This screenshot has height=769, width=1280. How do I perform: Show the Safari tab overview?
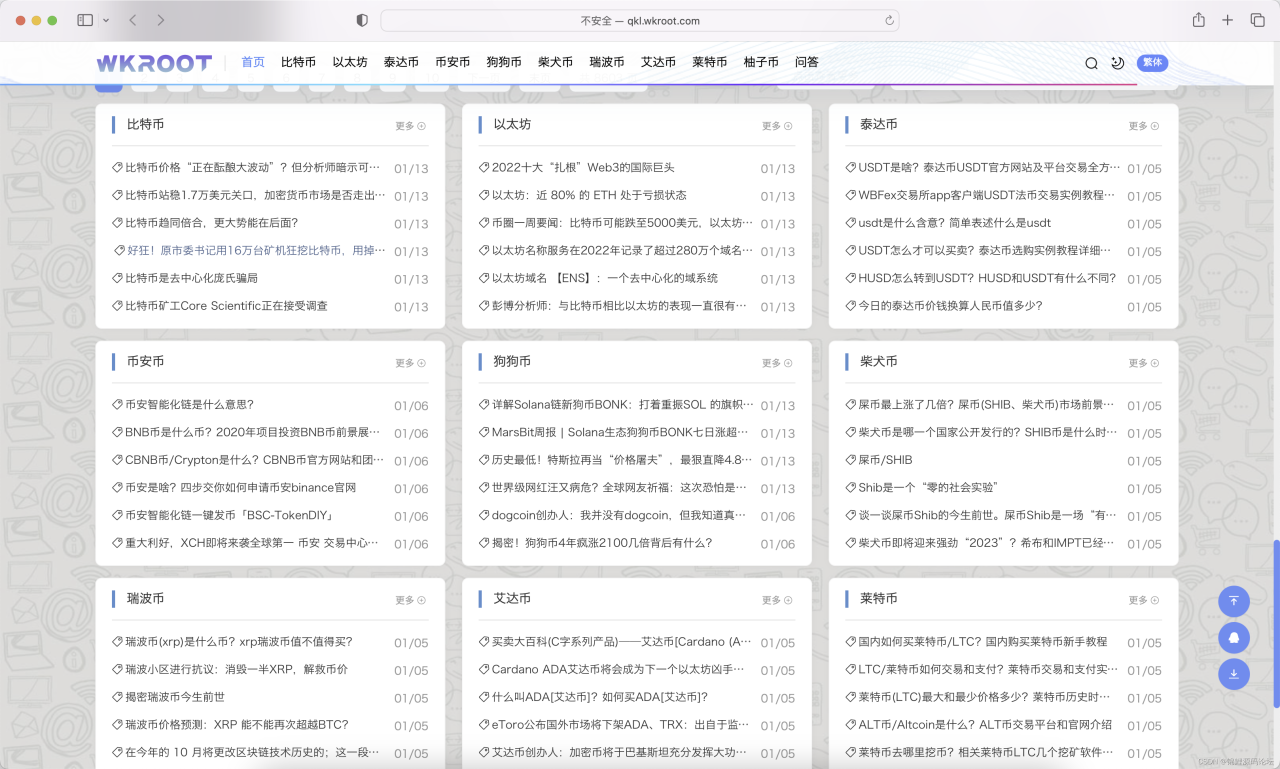(1258, 20)
